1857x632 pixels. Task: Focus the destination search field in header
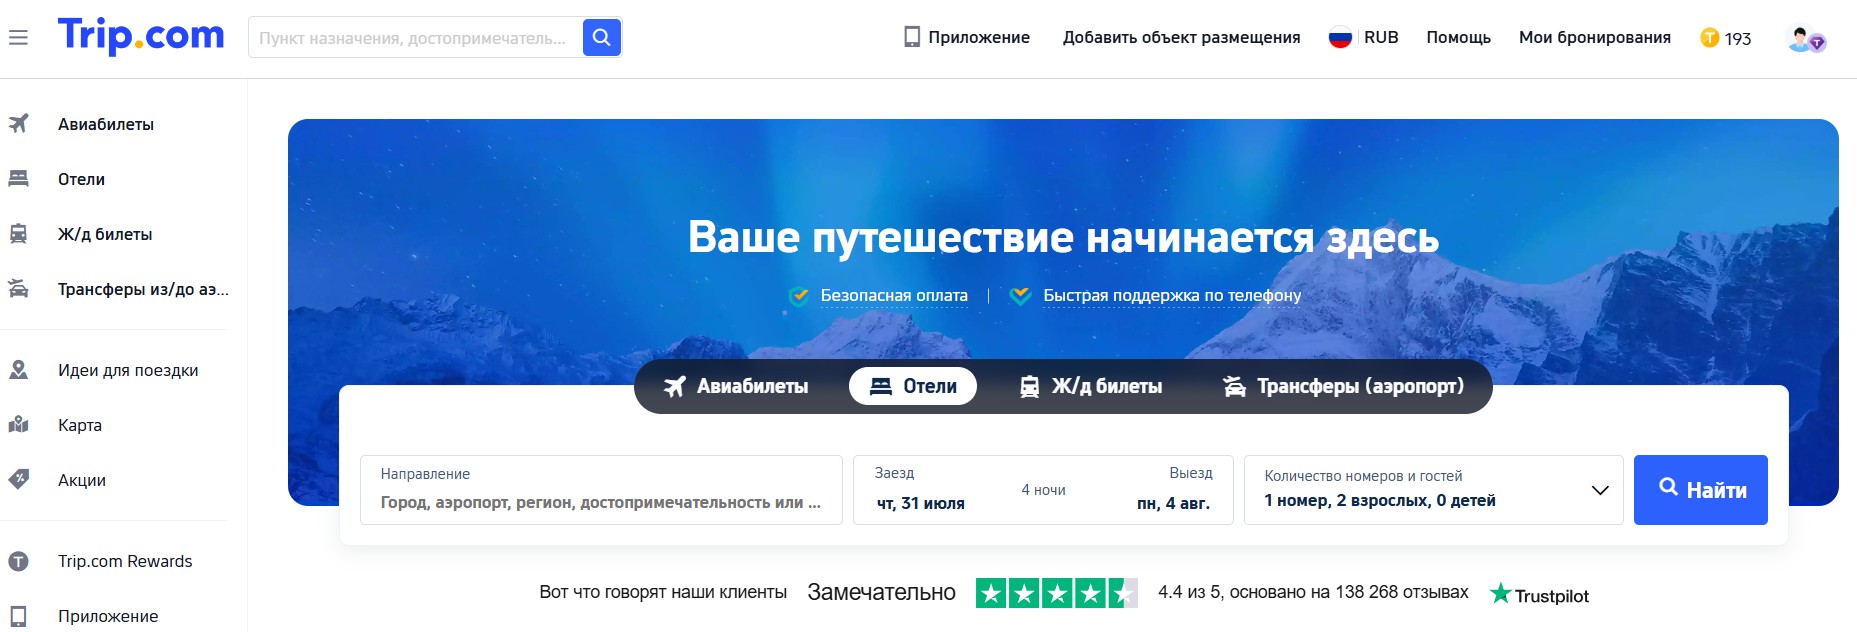point(415,38)
